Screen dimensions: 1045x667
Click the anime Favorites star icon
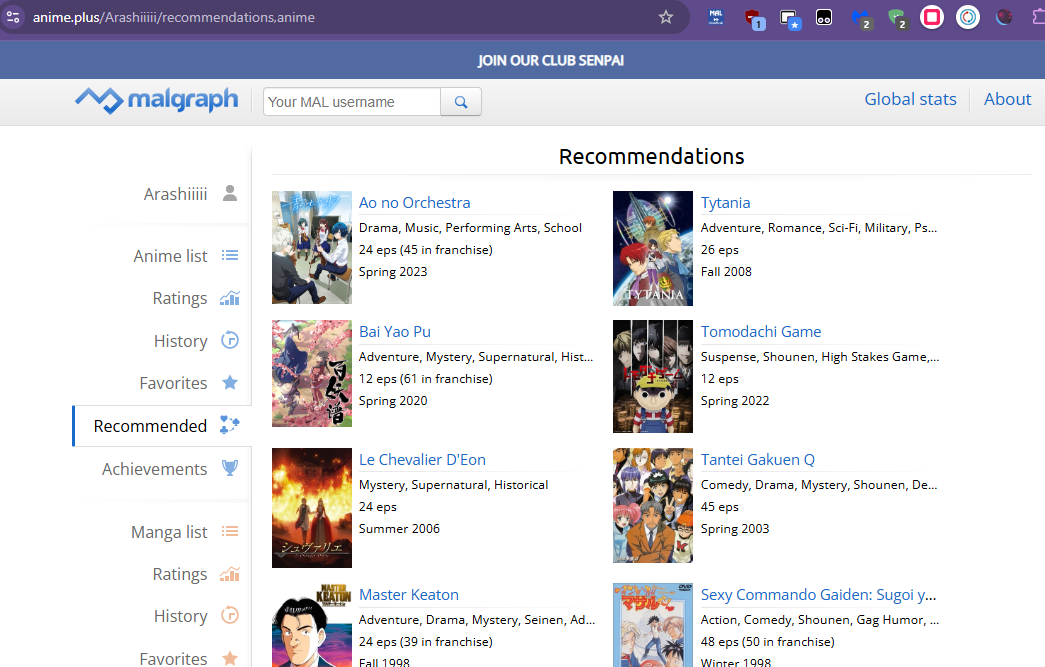pyautogui.click(x=230, y=382)
